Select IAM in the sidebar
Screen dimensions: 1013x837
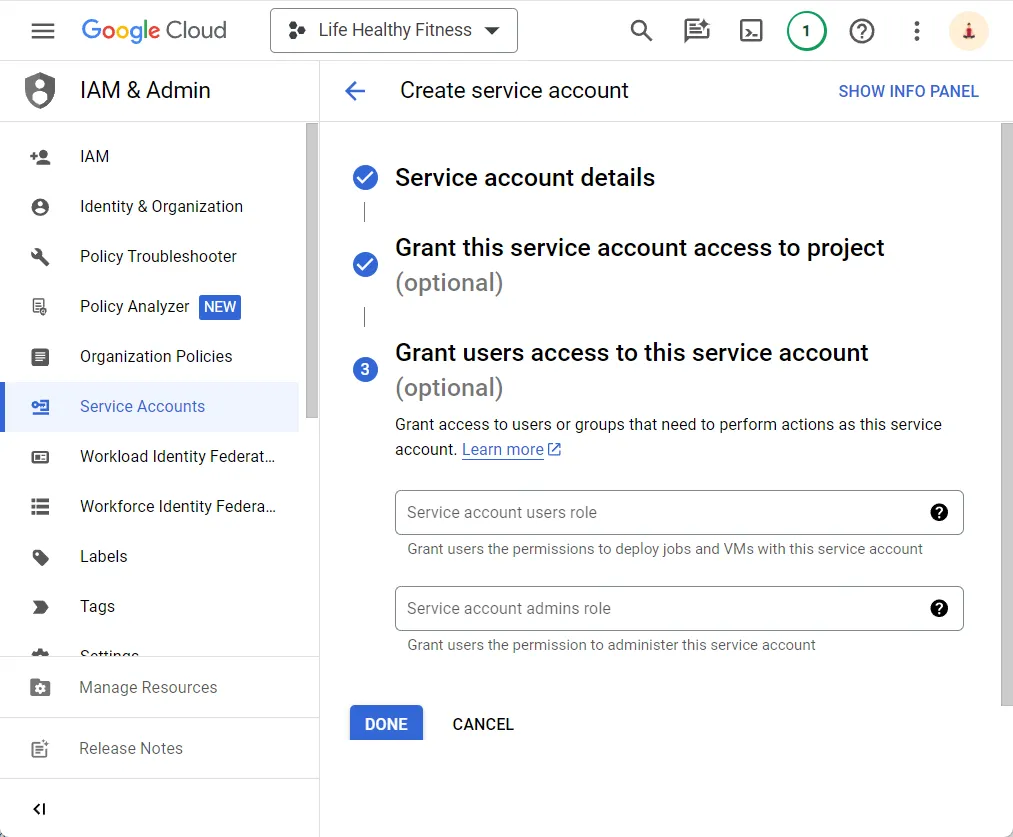tap(94, 156)
